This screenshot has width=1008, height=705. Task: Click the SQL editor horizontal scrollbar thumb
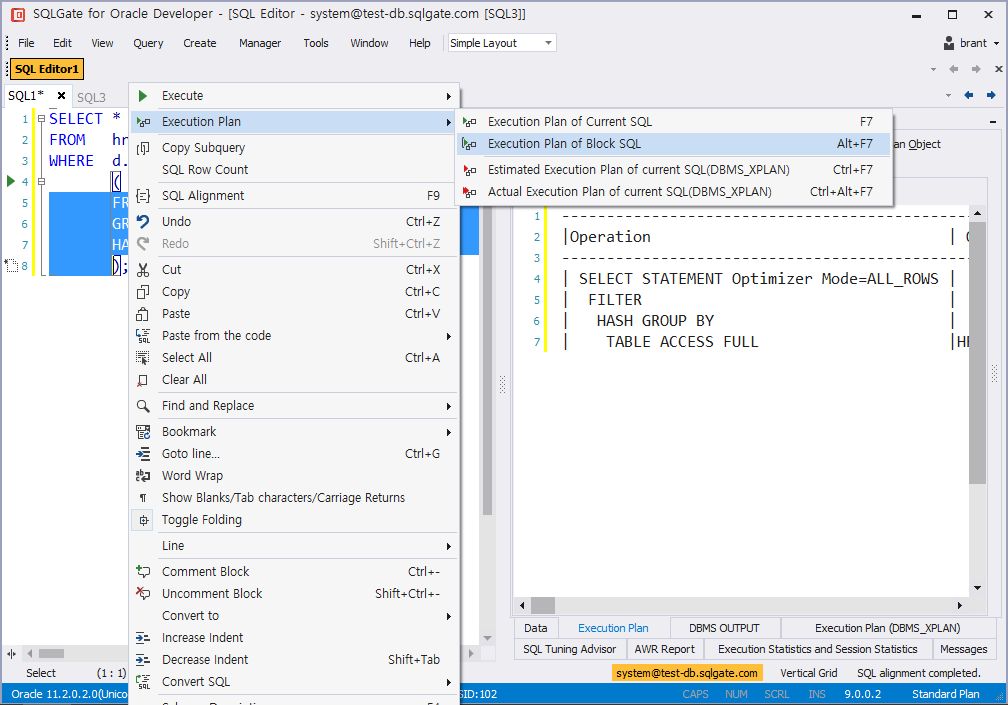coord(51,654)
